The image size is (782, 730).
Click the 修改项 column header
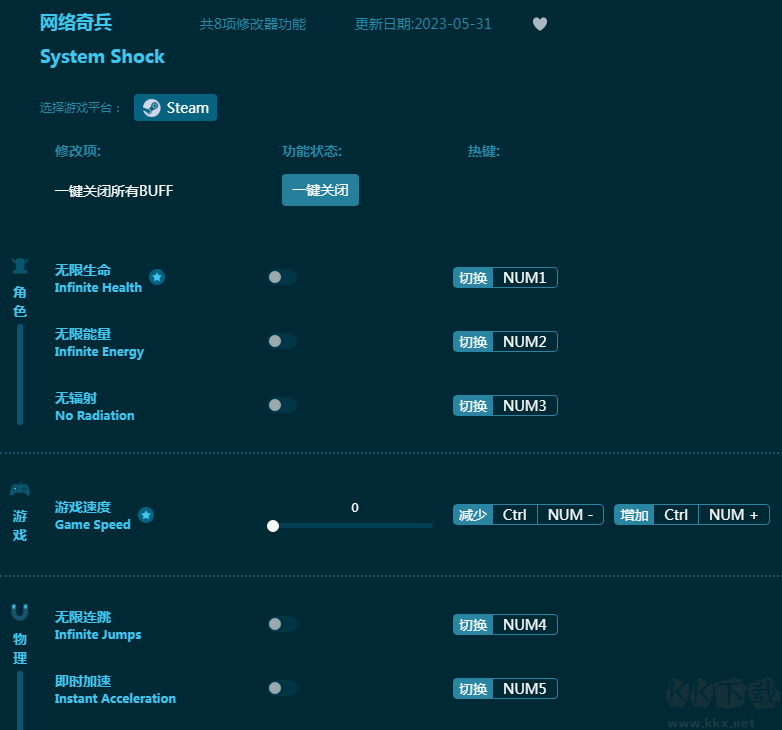coord(78,151)
